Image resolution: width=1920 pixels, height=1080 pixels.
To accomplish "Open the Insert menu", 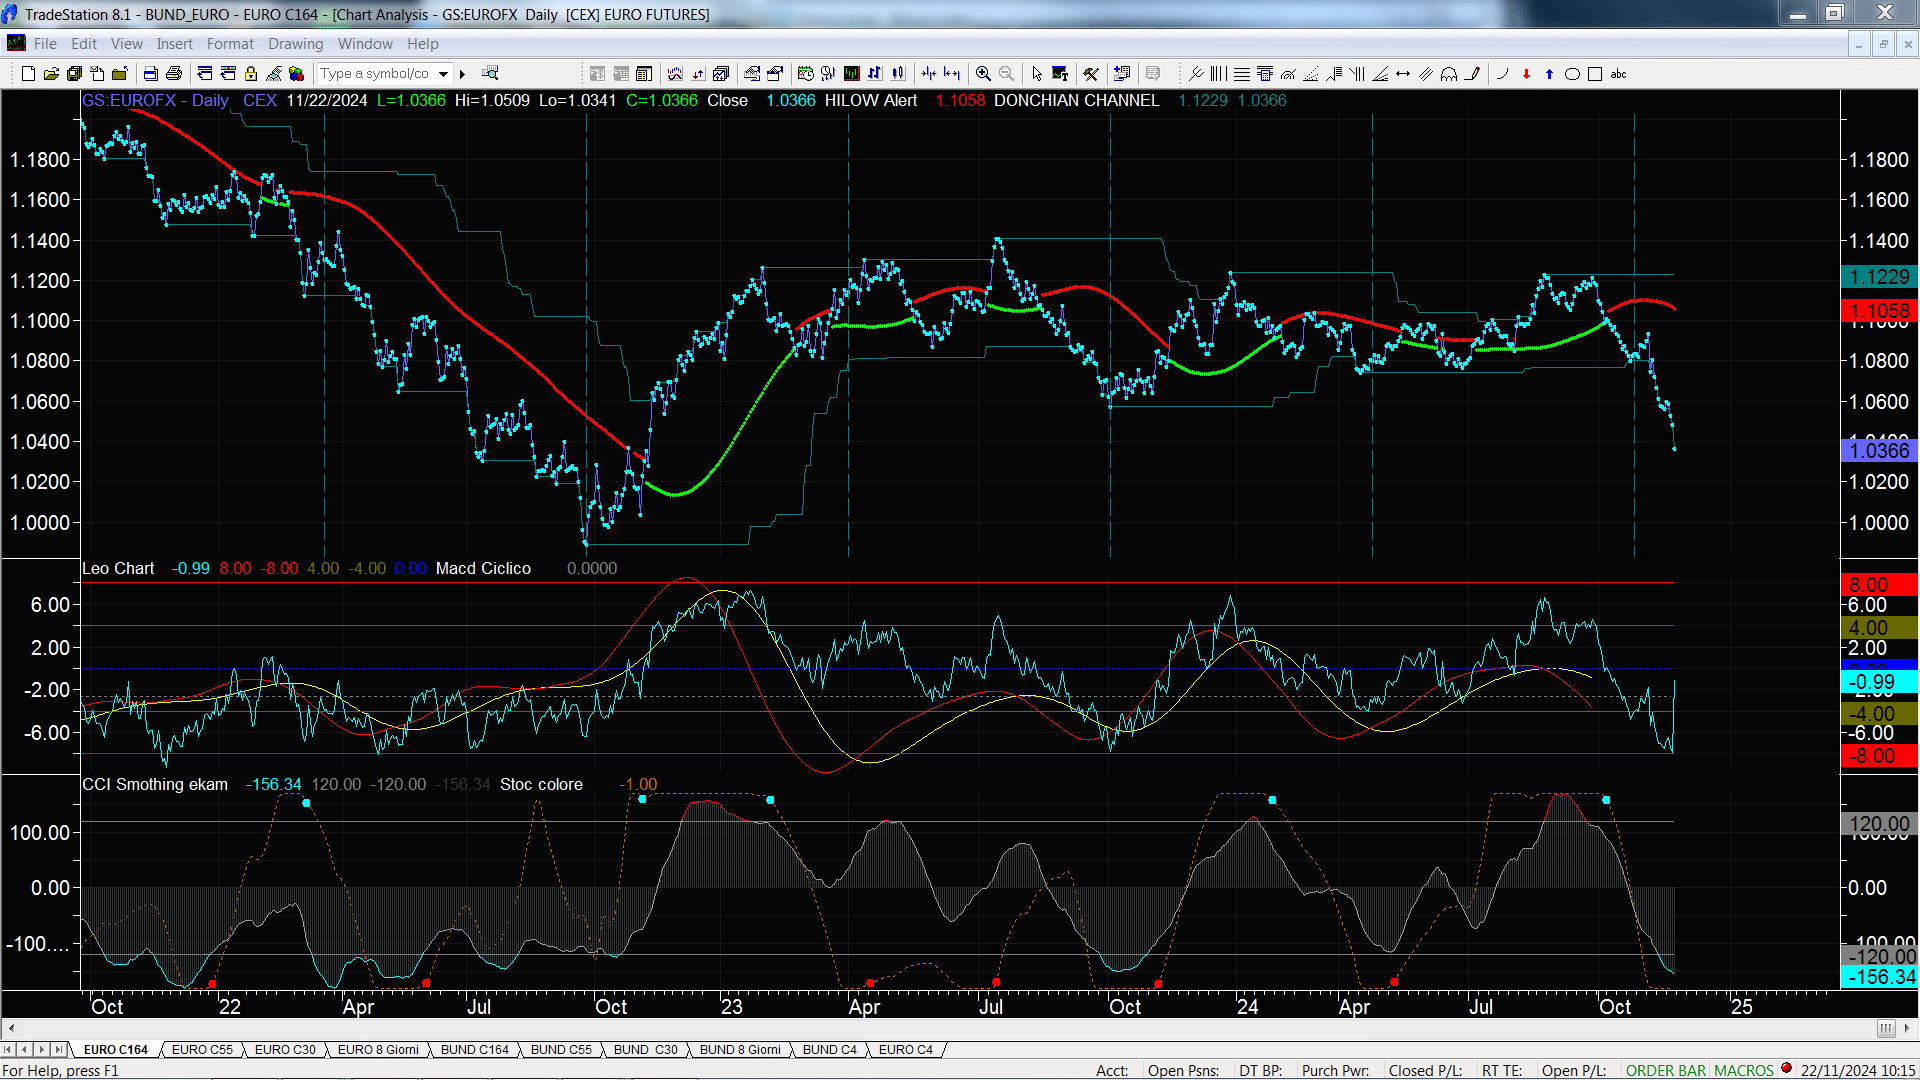I will 175,44.
